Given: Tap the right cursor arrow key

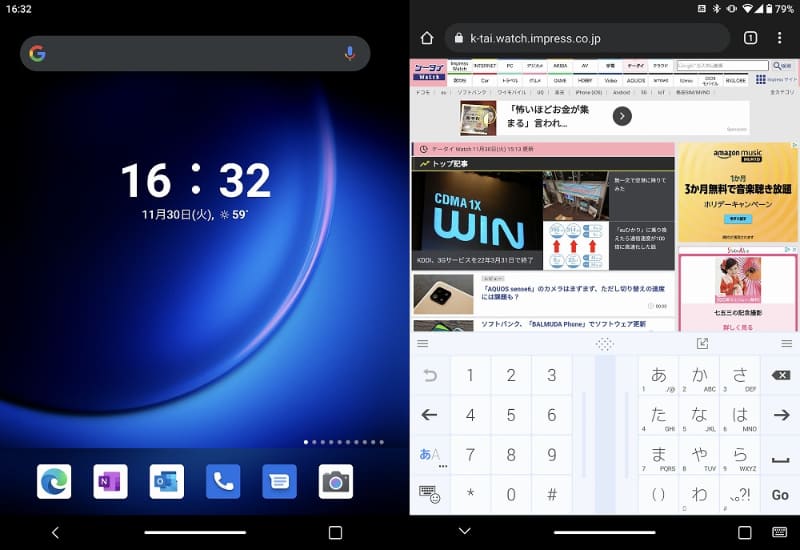Looking at the screenshot, I should [780, 415].
